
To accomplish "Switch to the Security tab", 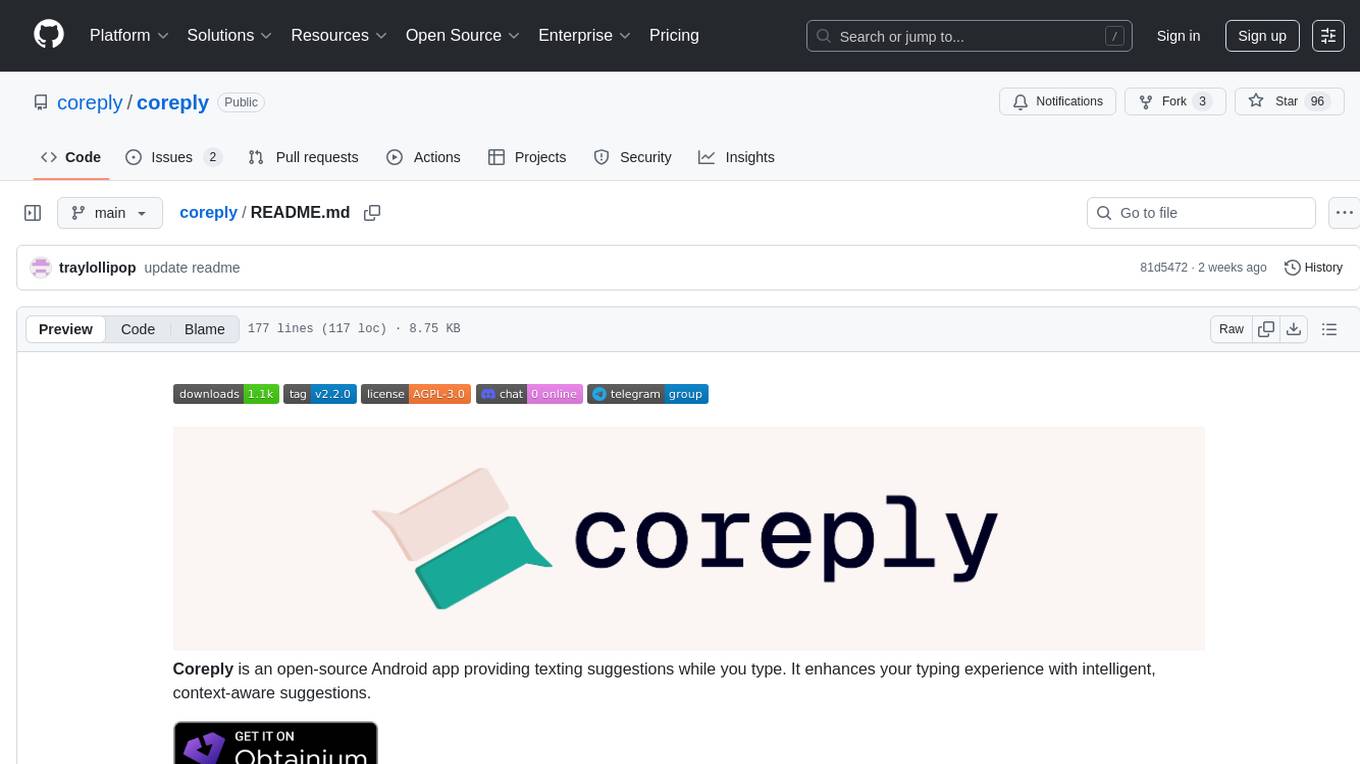I will tap(632, 157).
